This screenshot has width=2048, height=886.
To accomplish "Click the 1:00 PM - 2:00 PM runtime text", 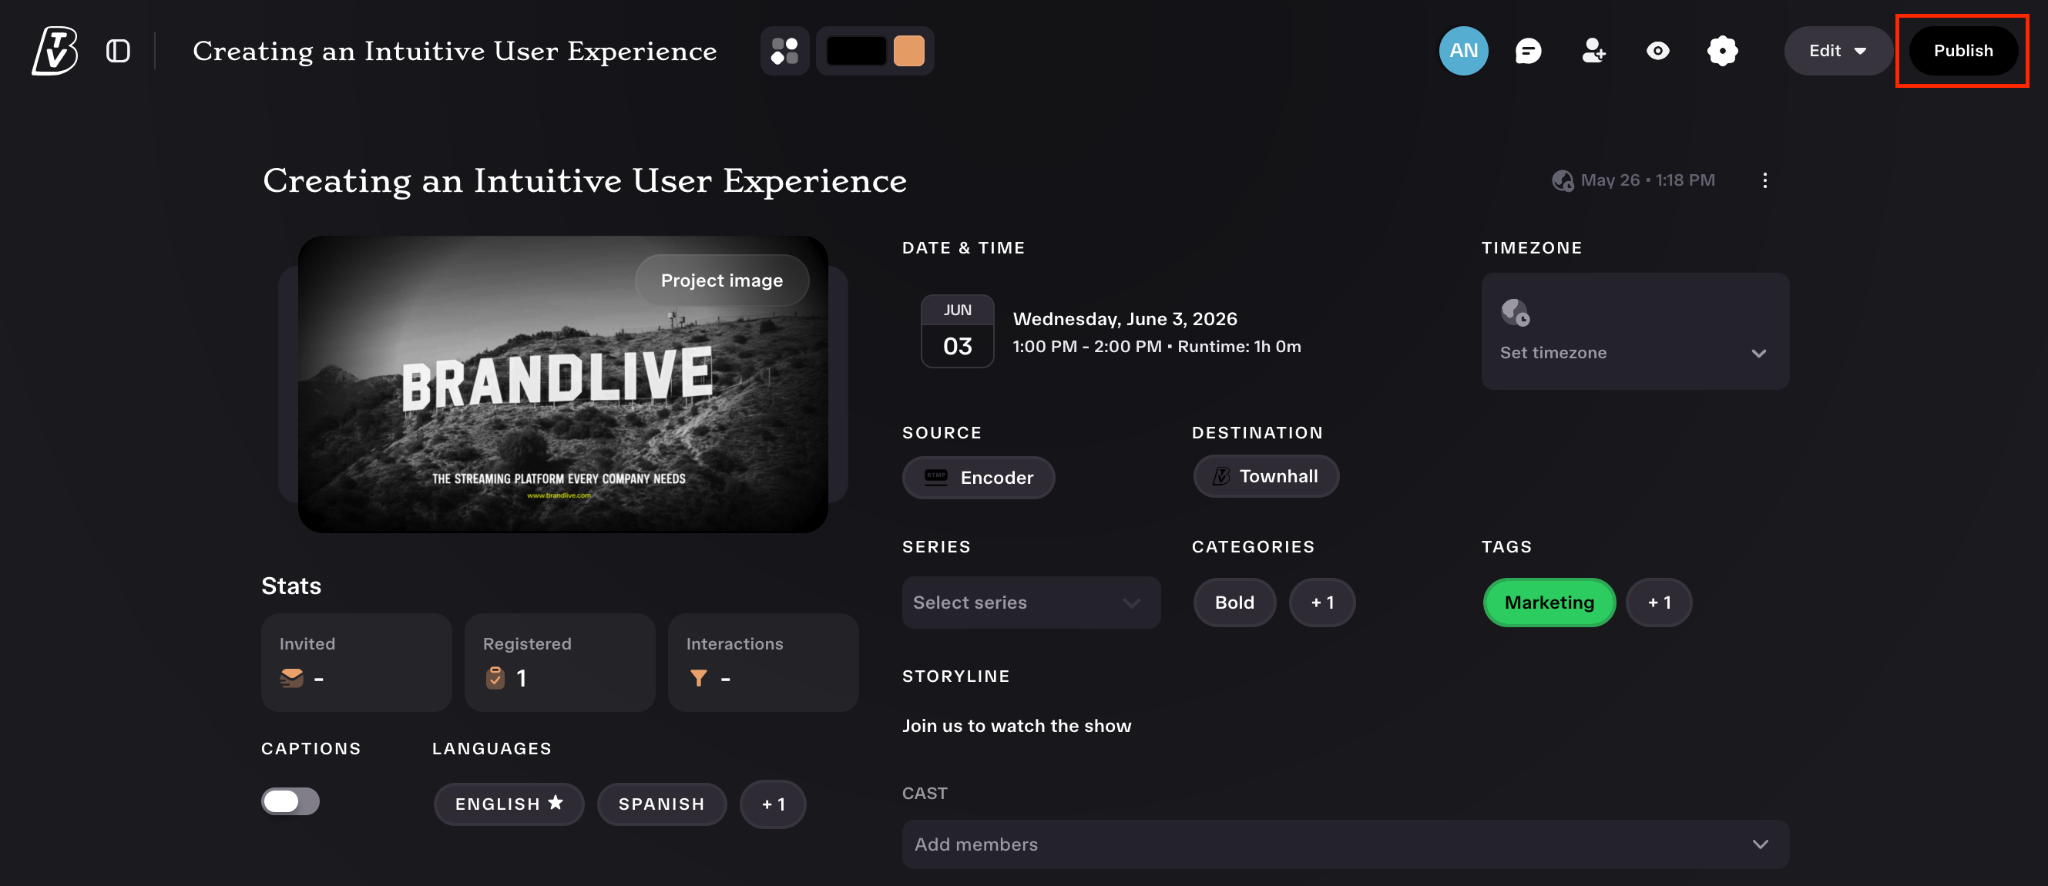I will tap(1157, 347).
